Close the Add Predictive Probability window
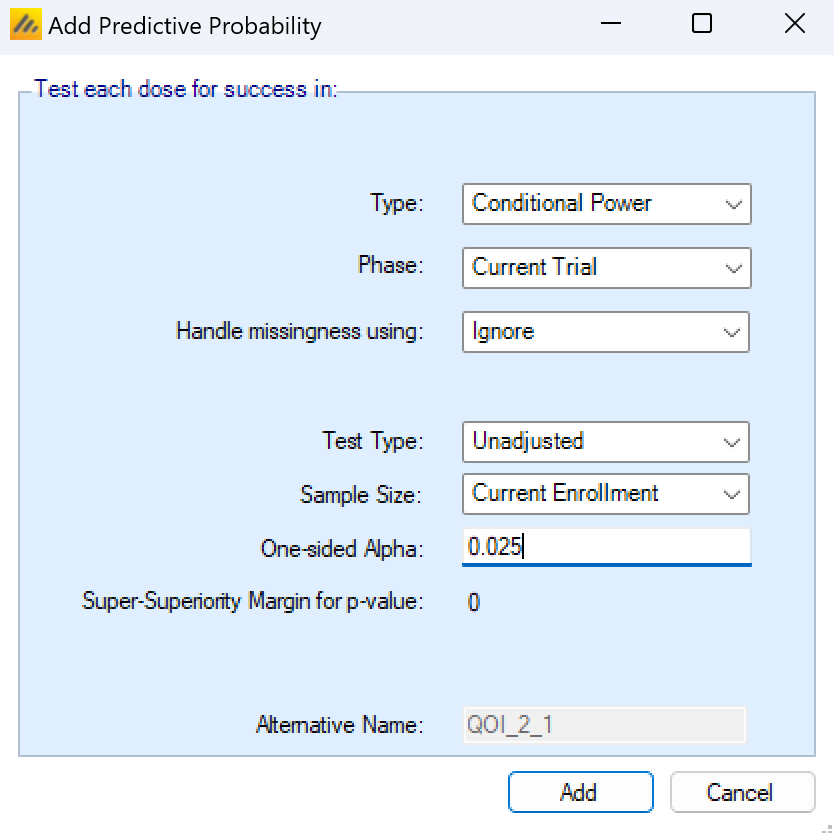 (x=794, y=25)
